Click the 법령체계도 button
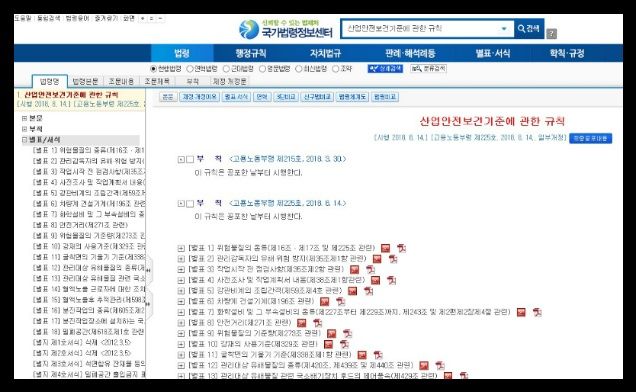The image size is (636, 392). tap(352, 97)
